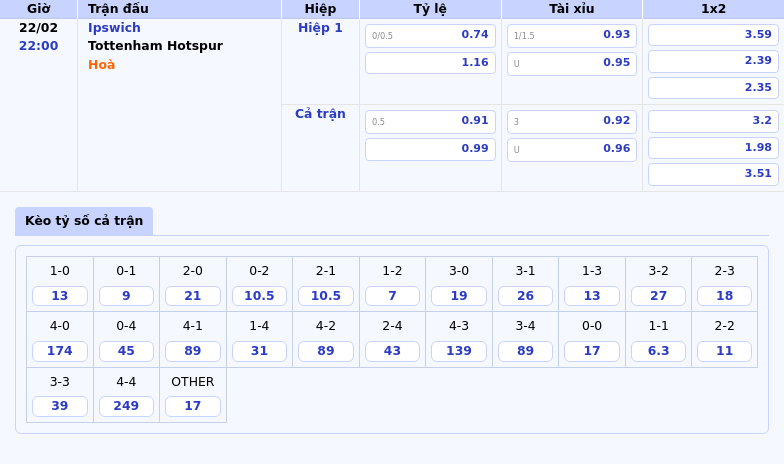Click Tottenham Hotspur team name
The width and height of the screenshot is (784, 464).
click(155, 46)
